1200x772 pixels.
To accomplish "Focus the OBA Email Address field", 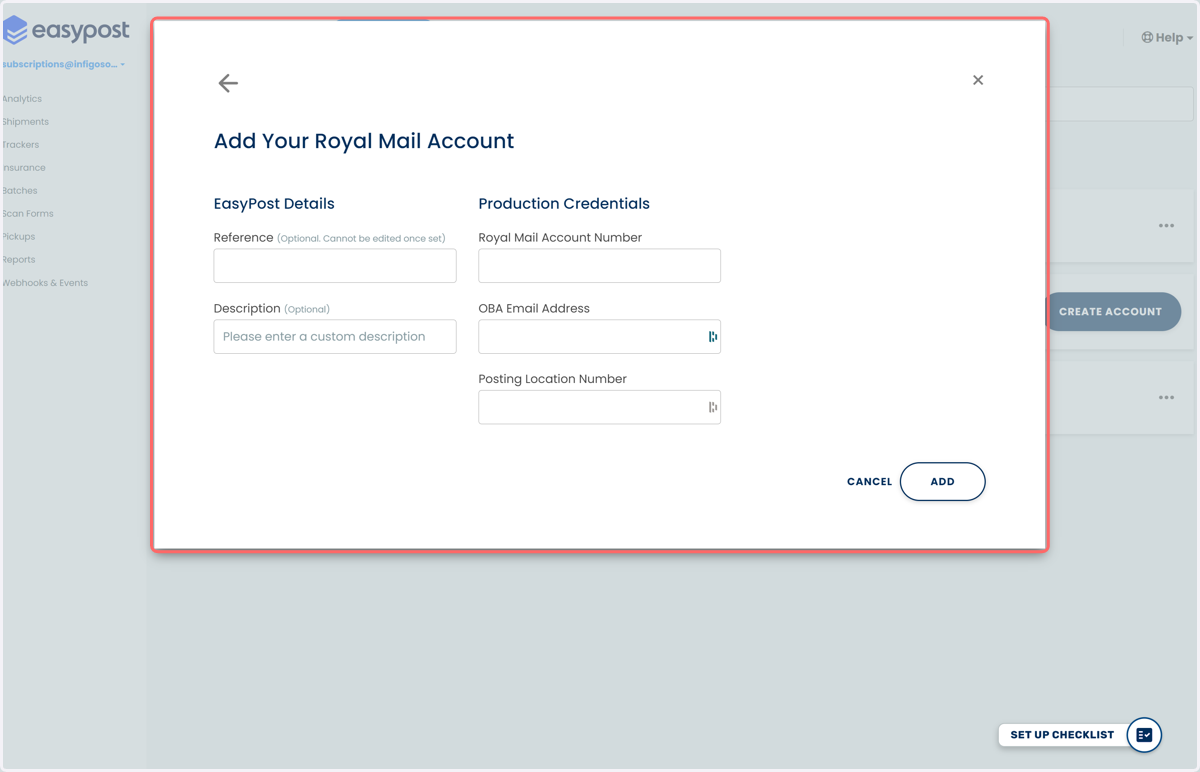I will tap(599, 337).
